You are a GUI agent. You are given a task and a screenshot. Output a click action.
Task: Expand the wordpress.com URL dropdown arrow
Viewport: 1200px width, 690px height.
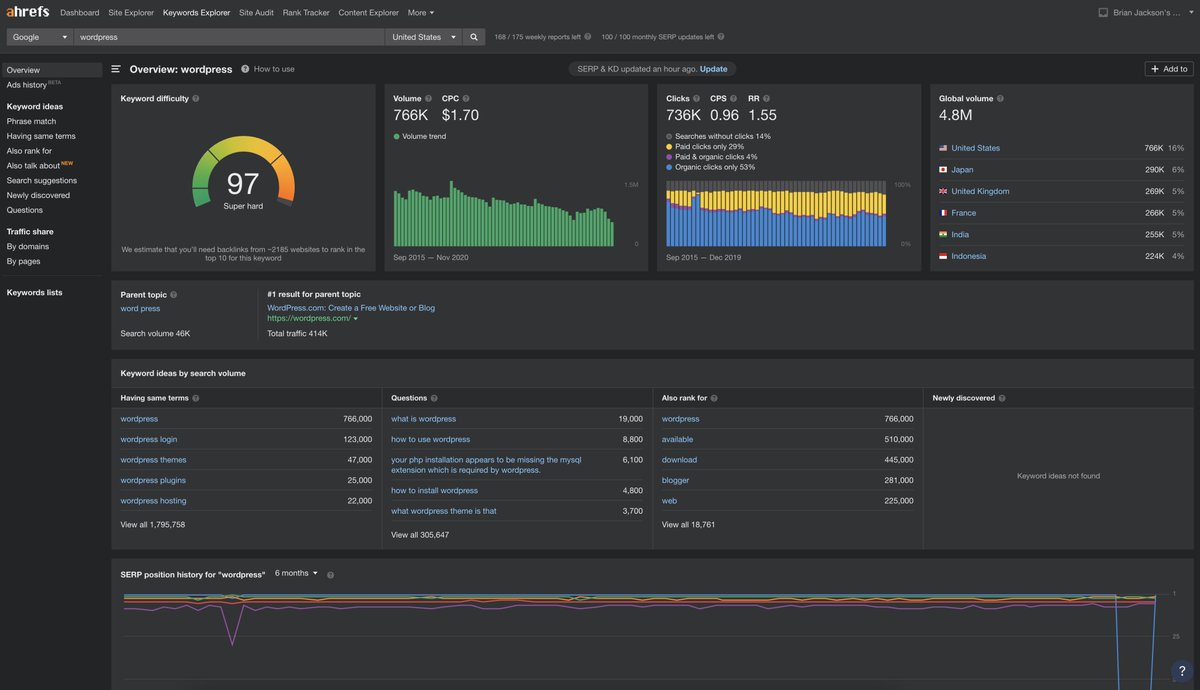[355, 319]
